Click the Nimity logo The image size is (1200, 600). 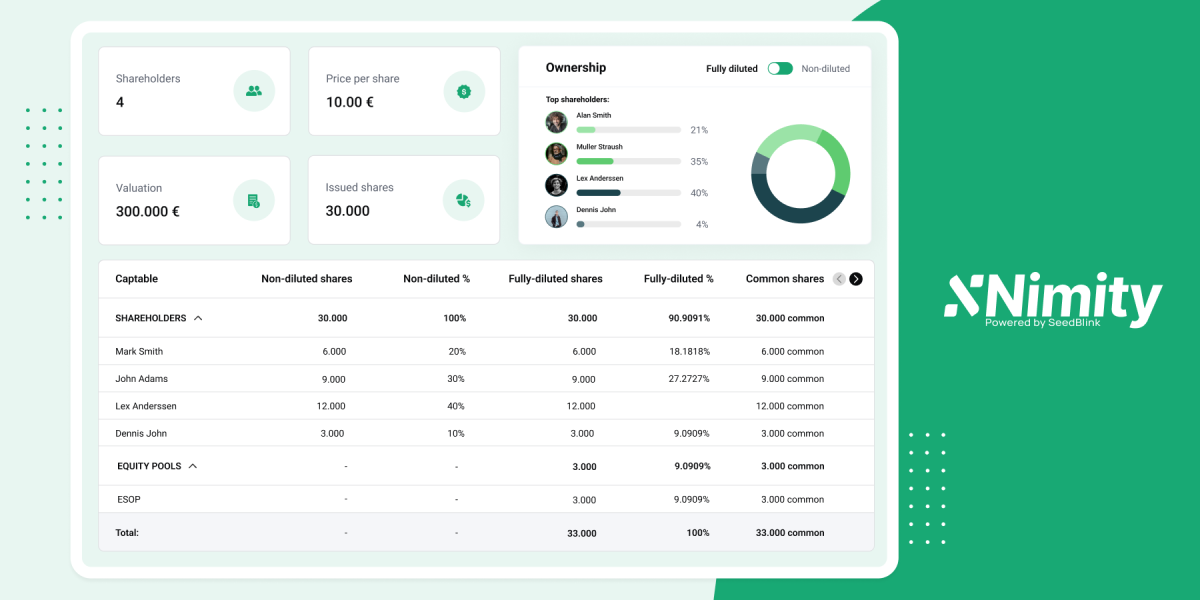pyautogui.click(x=1053, y=300)
